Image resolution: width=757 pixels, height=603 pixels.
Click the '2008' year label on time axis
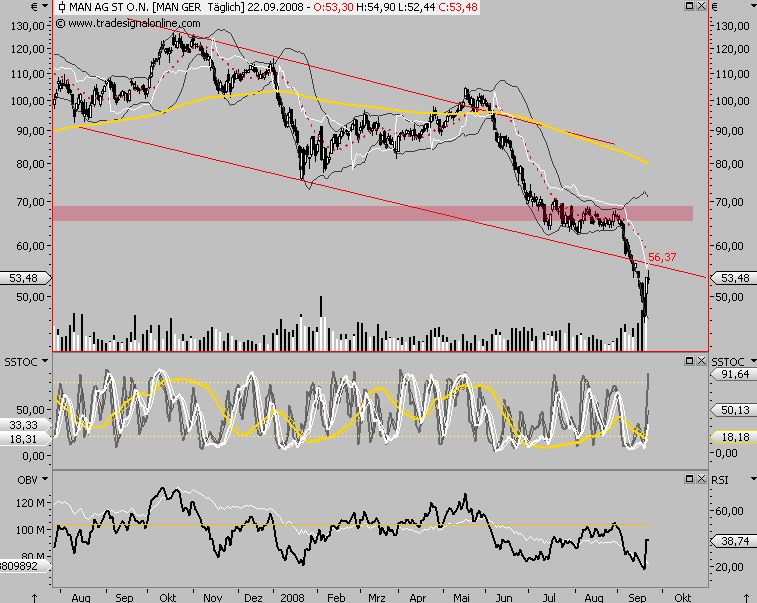(x=293, y=598)
